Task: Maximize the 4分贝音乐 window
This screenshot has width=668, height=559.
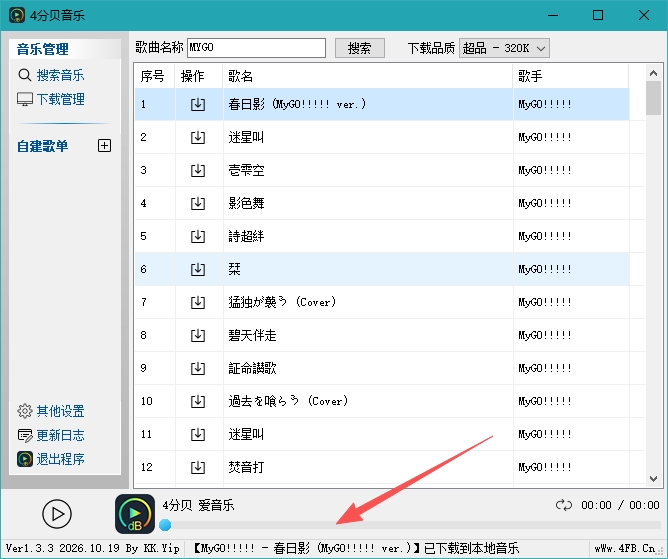Action: [x=598, y=15]
